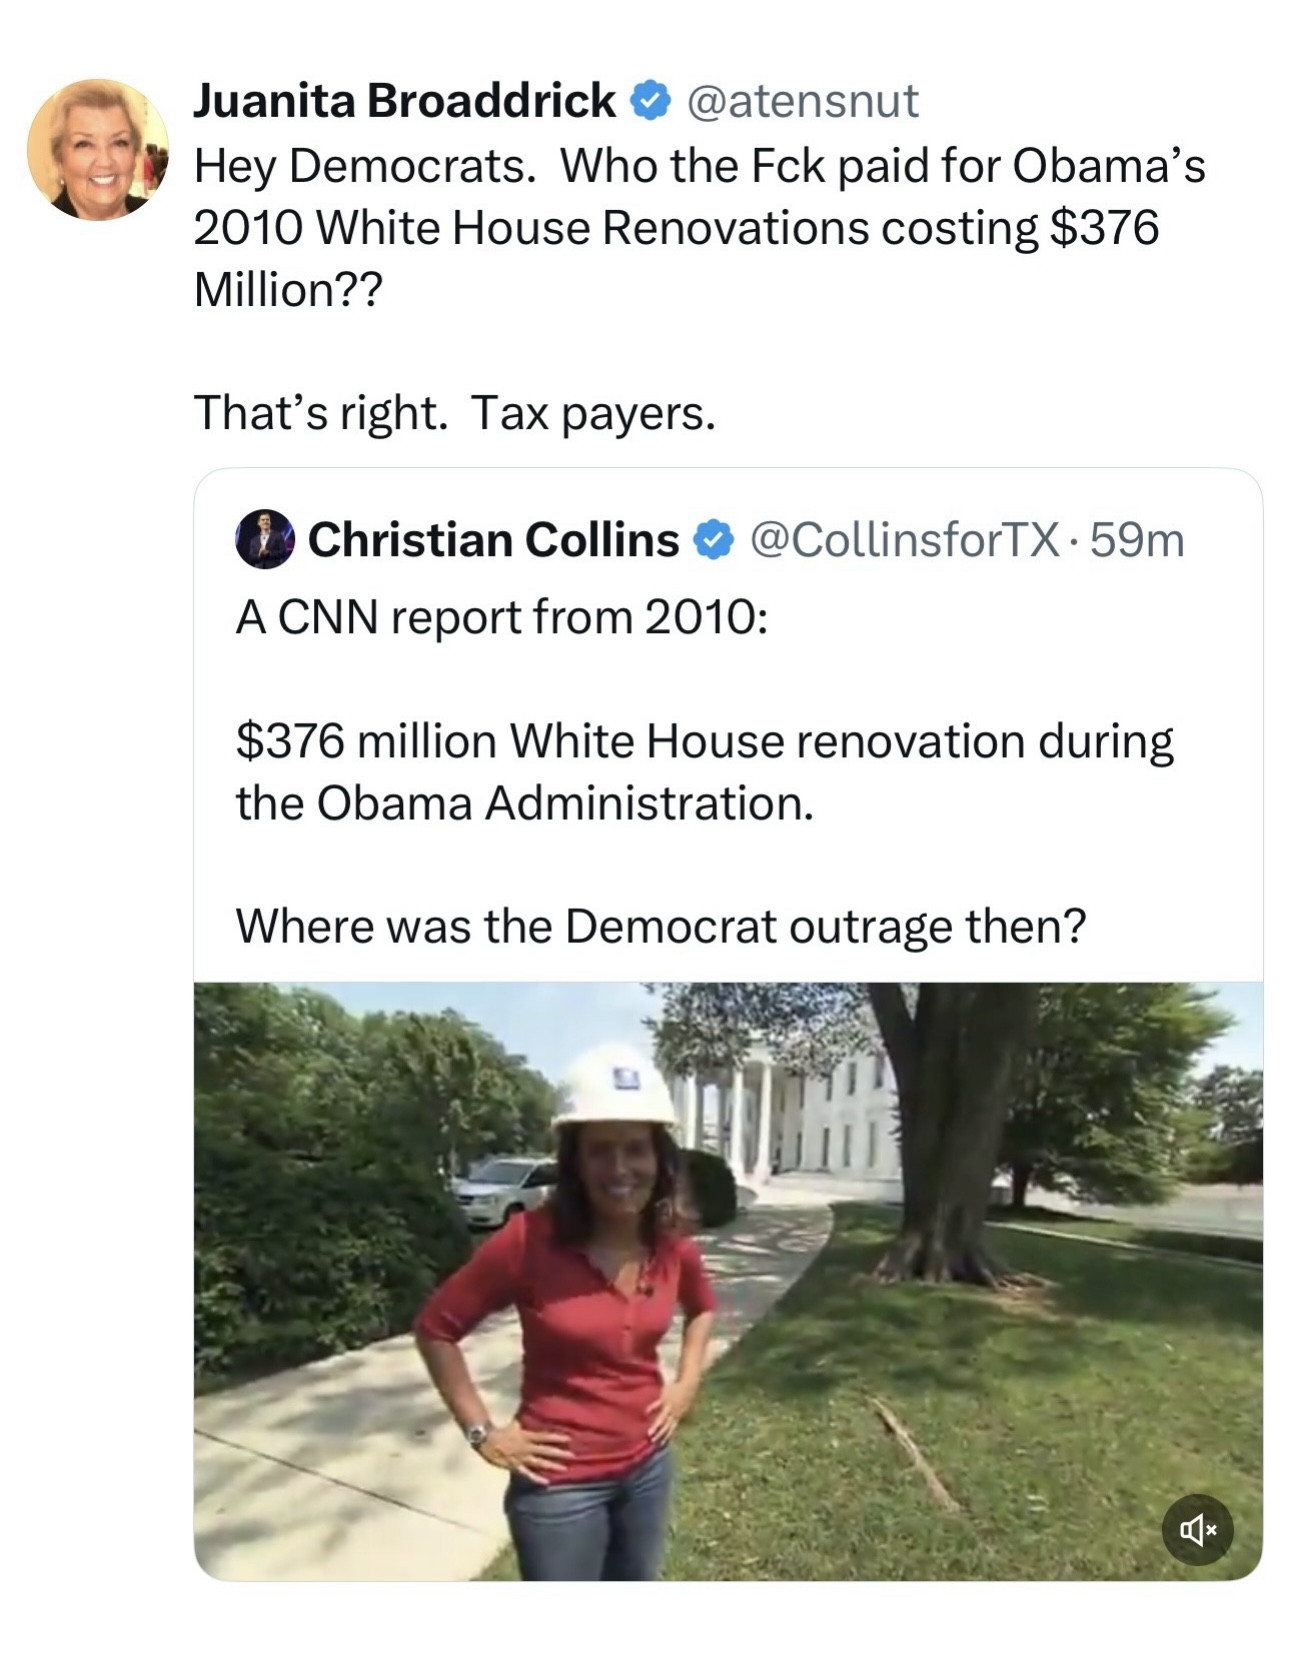1290x1669 pixels.
Task: Open the Juanita Broaddrick display name
Action: (x=404, y=100)
